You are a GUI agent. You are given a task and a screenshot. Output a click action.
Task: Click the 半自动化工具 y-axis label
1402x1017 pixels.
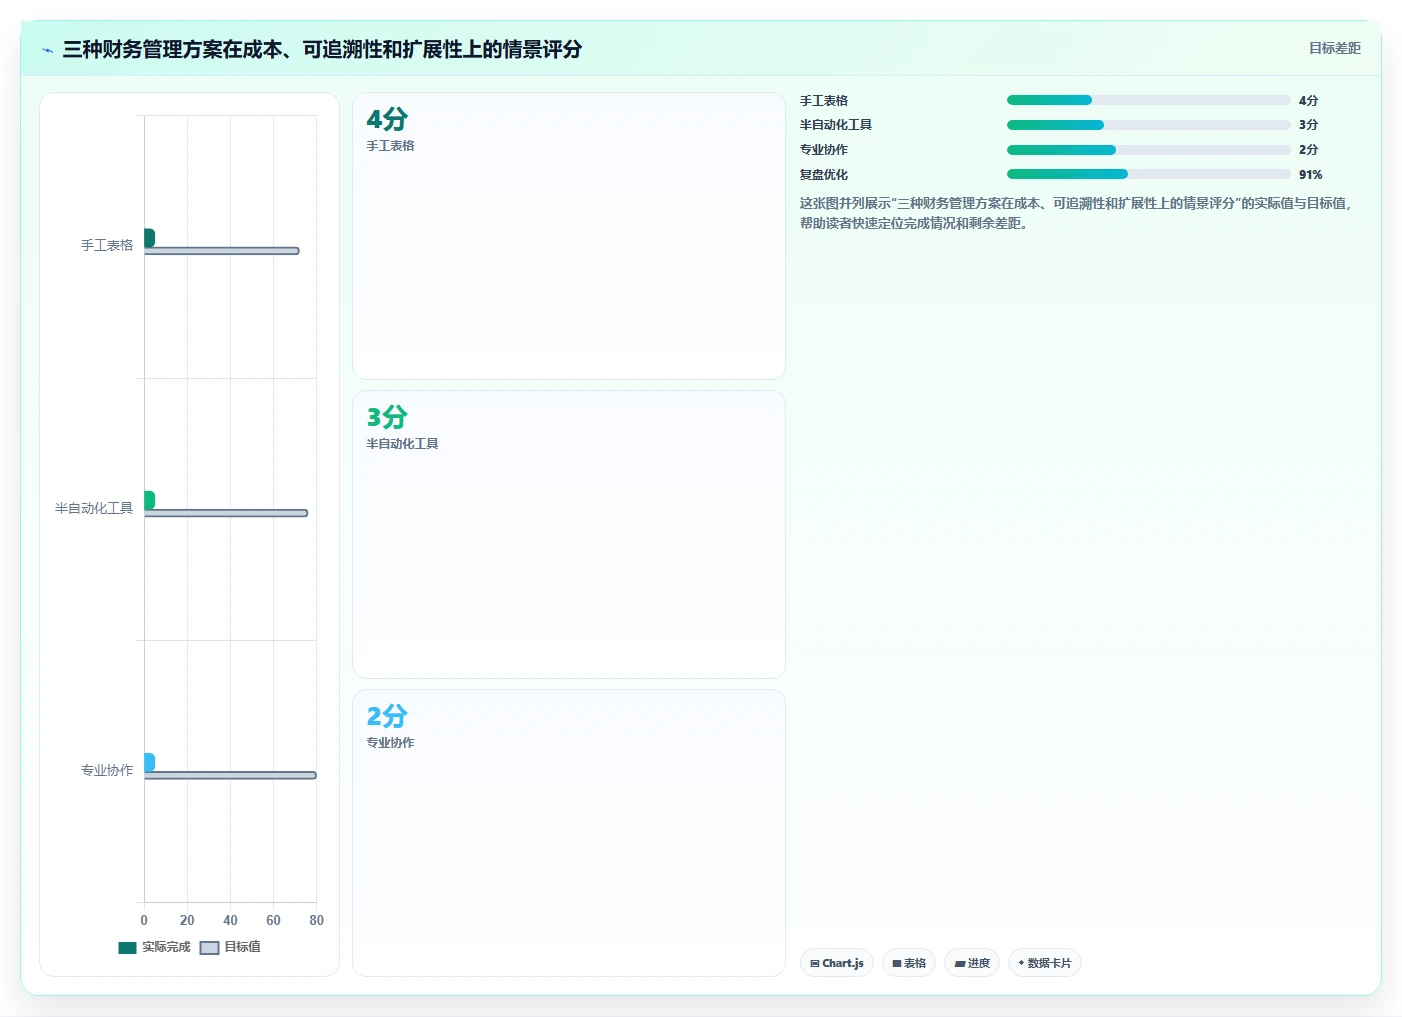(94, 508)
